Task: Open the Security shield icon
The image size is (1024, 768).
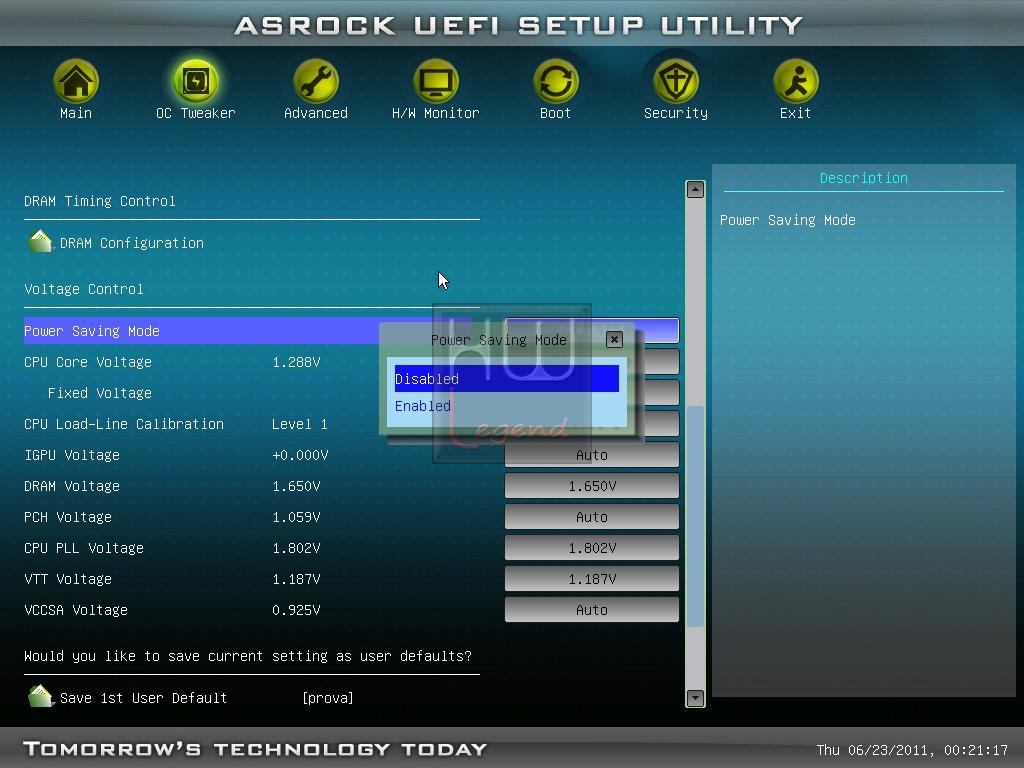Action: [x=676, y=81]
